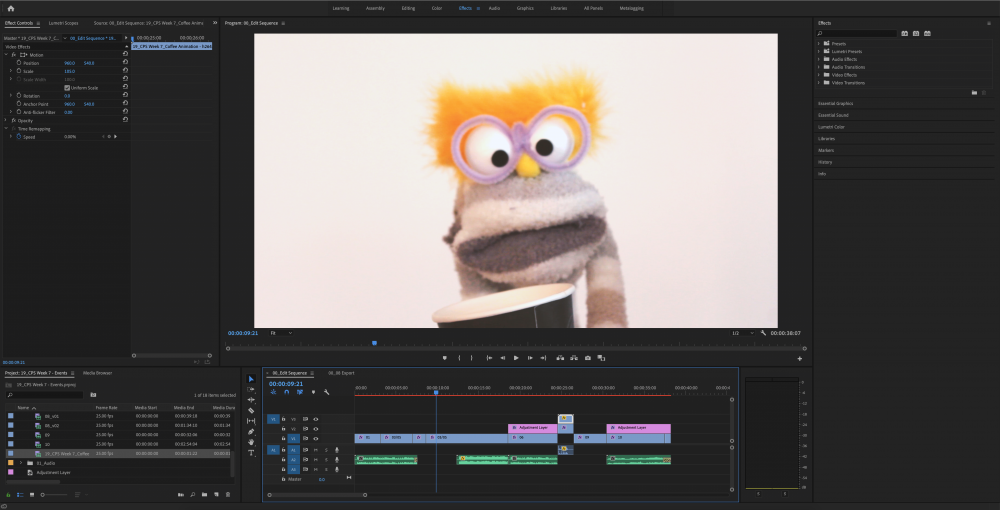Switch to the Graphics workspace

pyautogui.click(x=525, y=8)
